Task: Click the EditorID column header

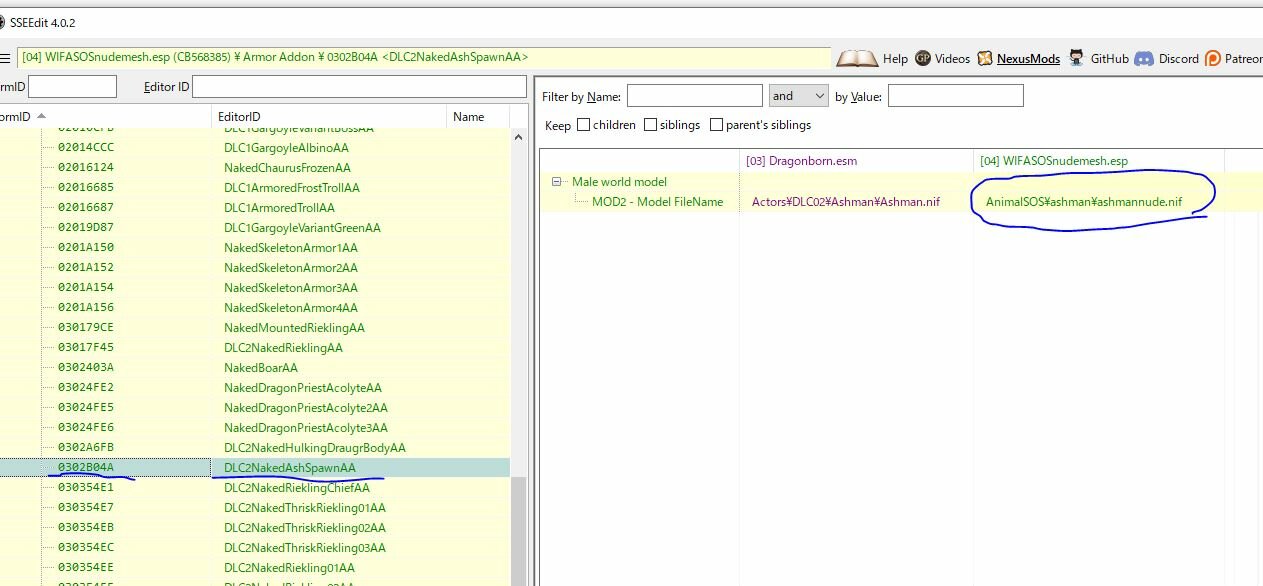Action: pos(329,117)
